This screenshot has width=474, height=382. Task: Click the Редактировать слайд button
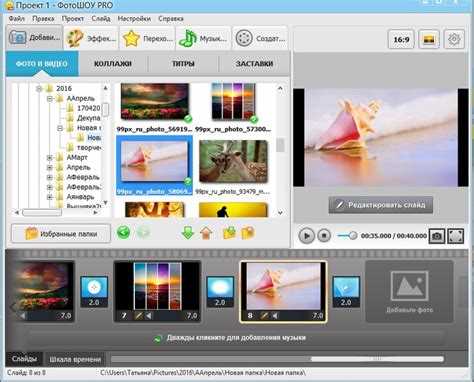click(x=381, y=205)
